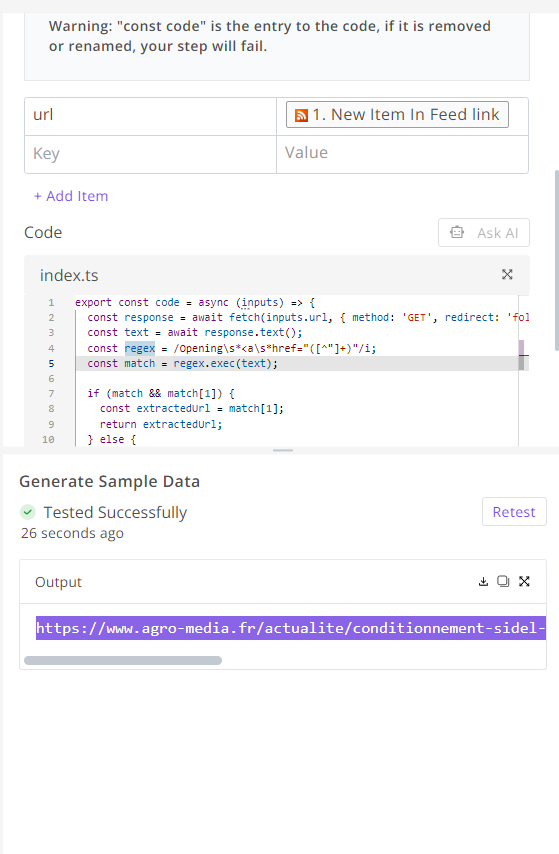Click the empty Value input field
The image size is (559, 854).
(402, 154)
